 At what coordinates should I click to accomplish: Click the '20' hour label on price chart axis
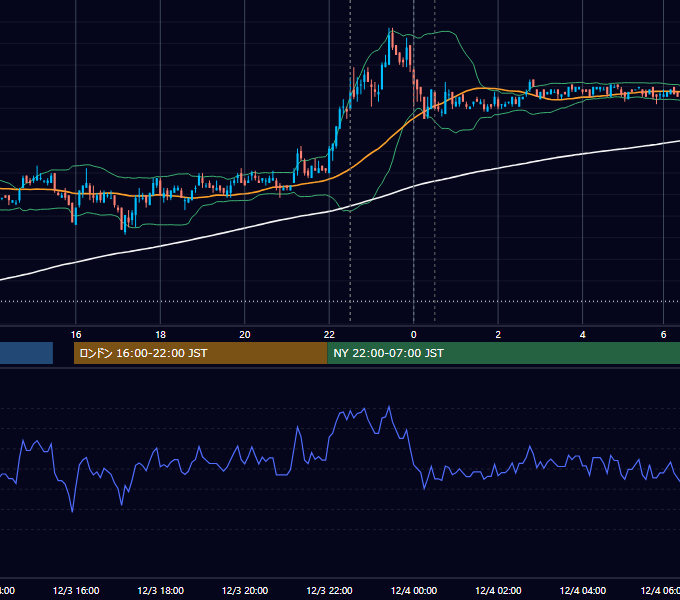tap(245, 335)
